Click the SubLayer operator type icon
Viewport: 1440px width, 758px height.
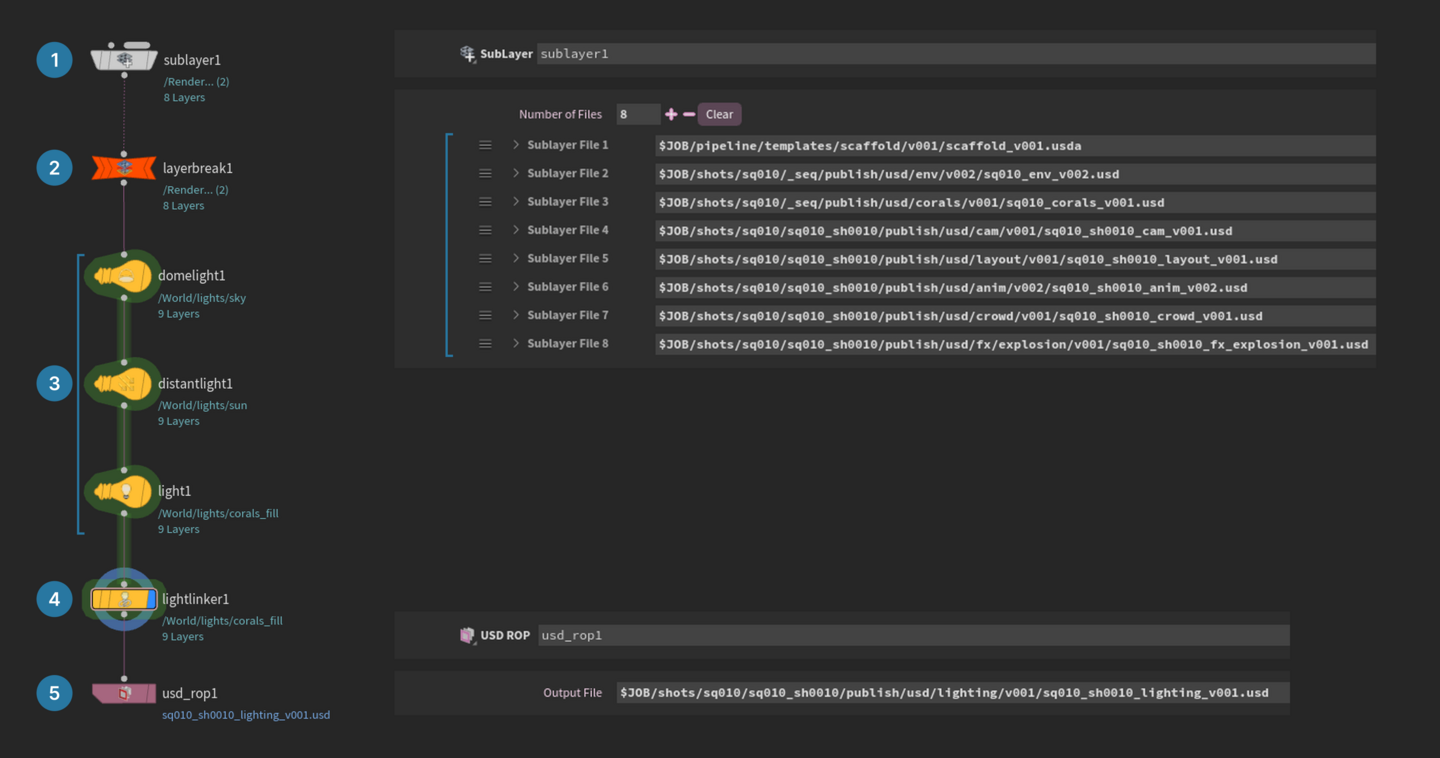[467, 54]
